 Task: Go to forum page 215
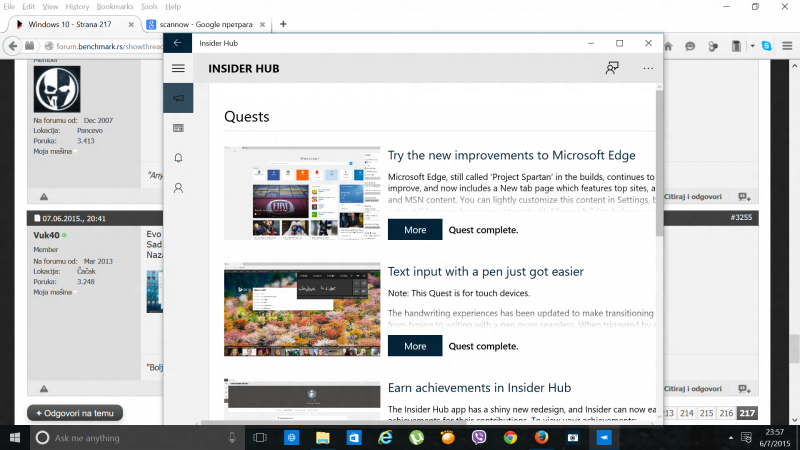tap(707, 413)
